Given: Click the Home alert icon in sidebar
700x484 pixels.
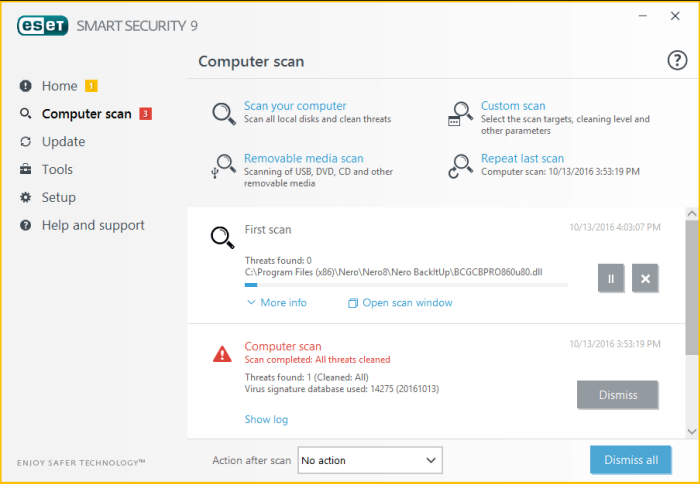Looking at the screenshot, I should (x=25, y=86).
